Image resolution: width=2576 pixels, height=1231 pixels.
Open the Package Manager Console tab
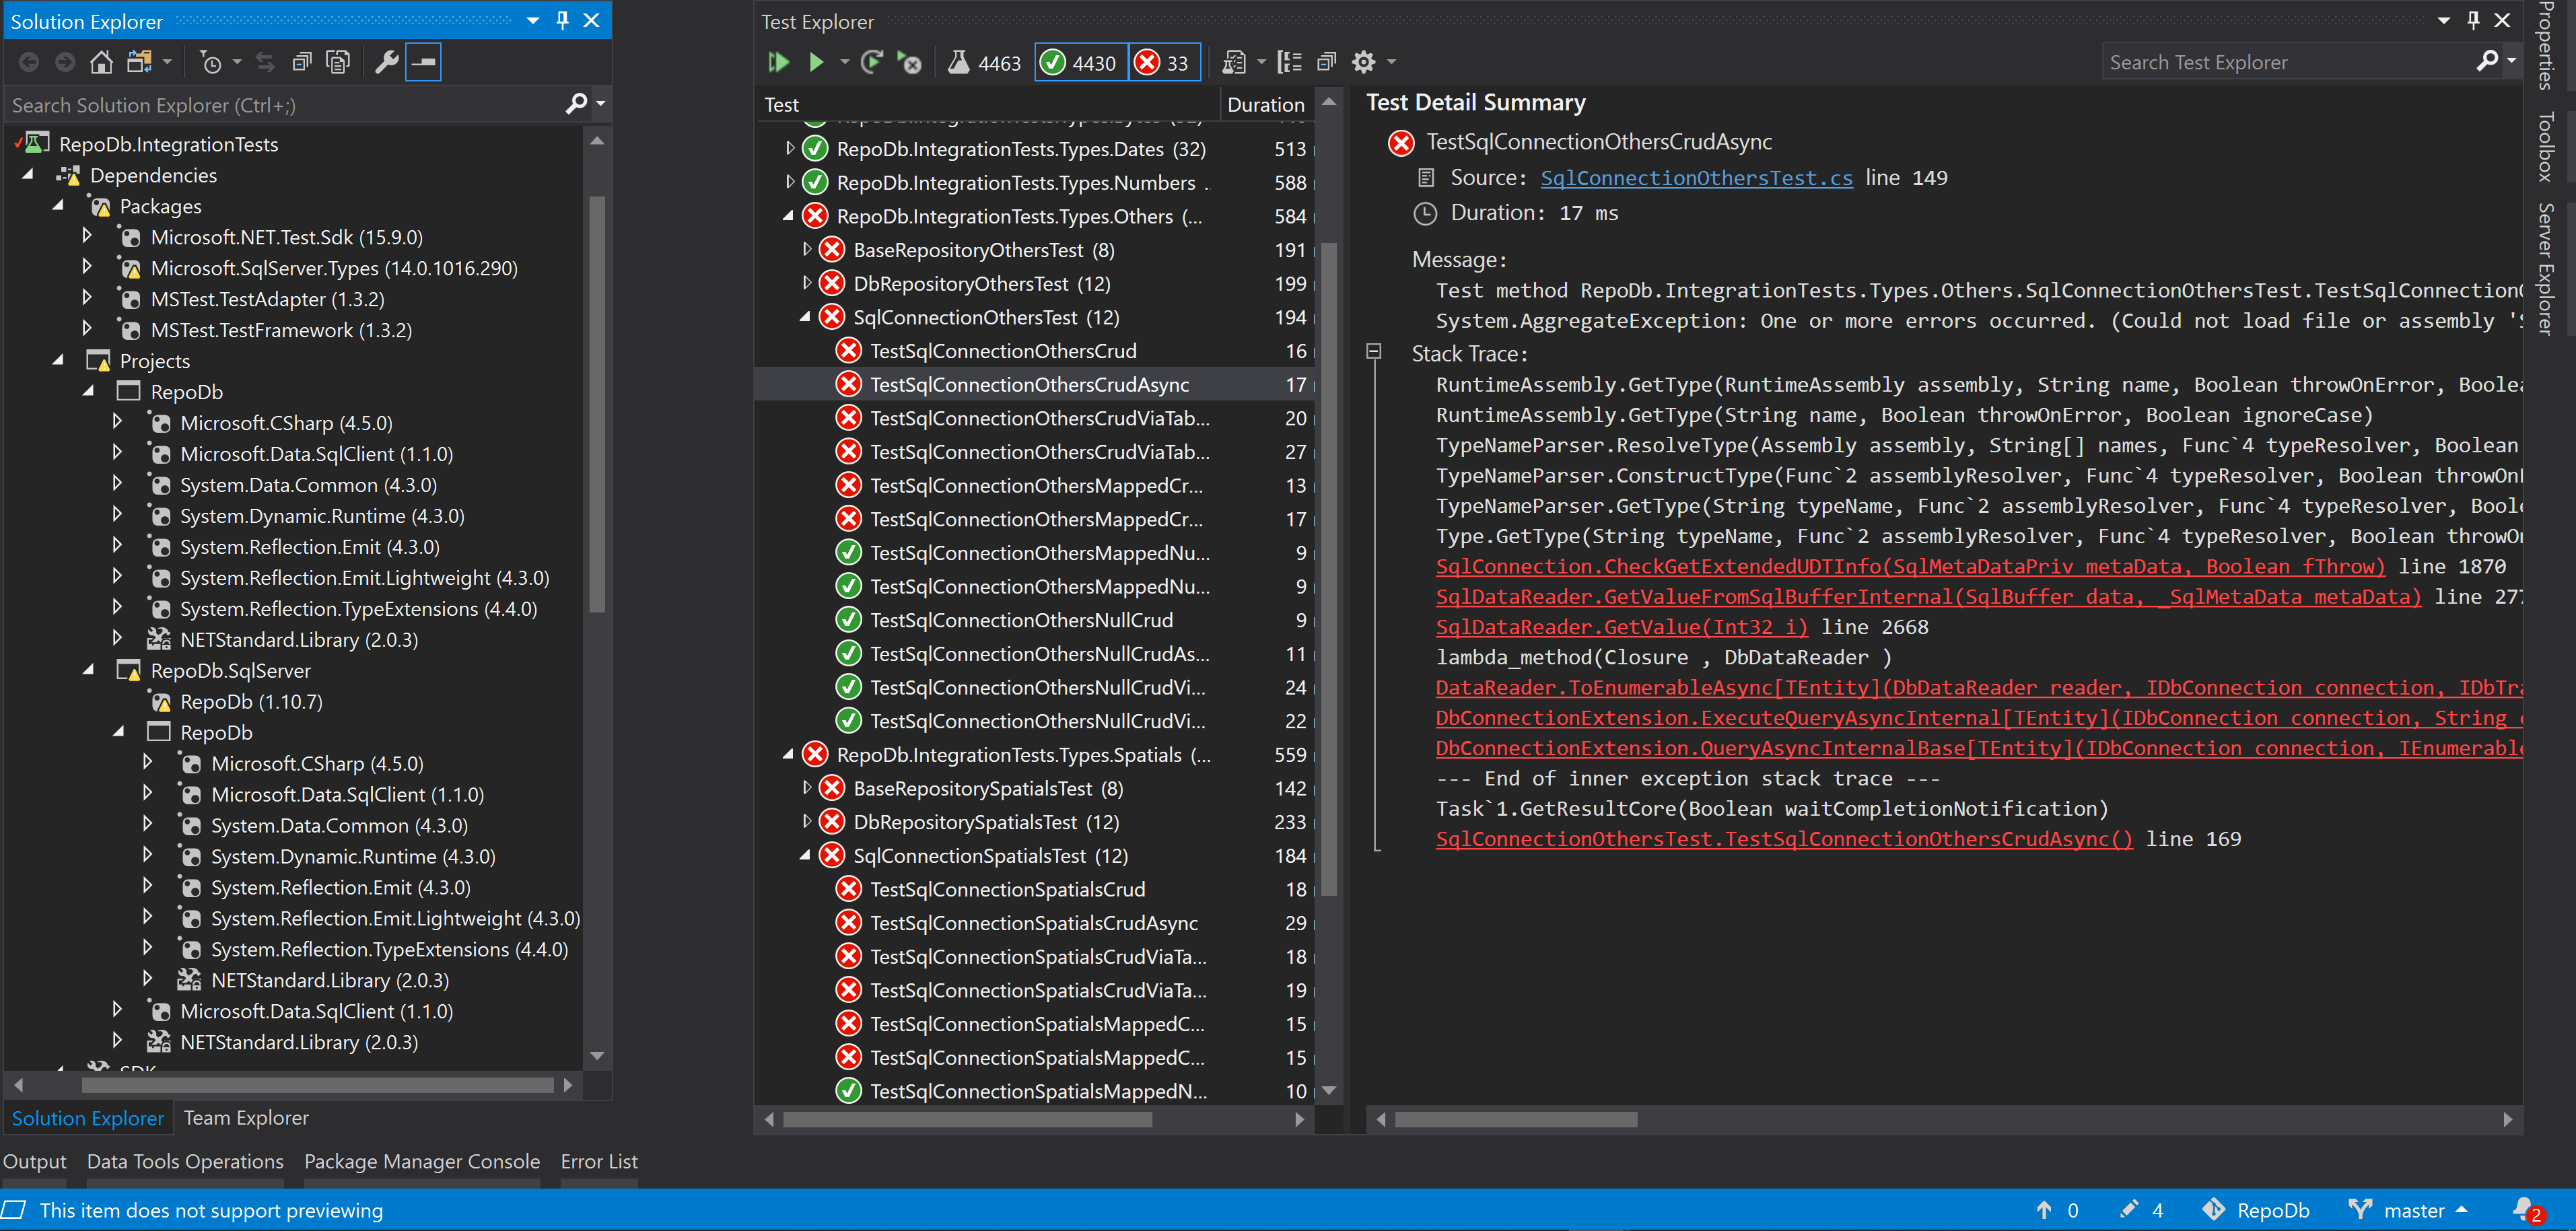click(x=421, y=1161)
